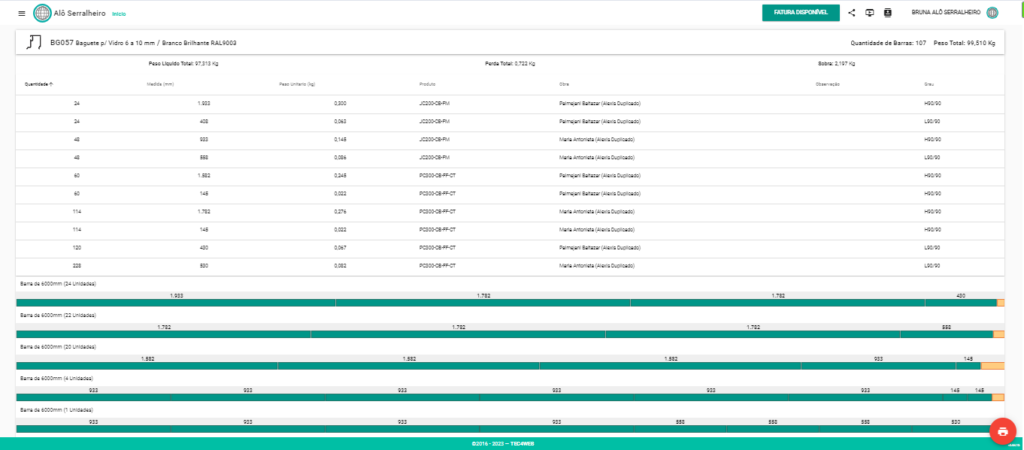Open the screen presentation icon
1024x450 pixels.
[870, 13]
